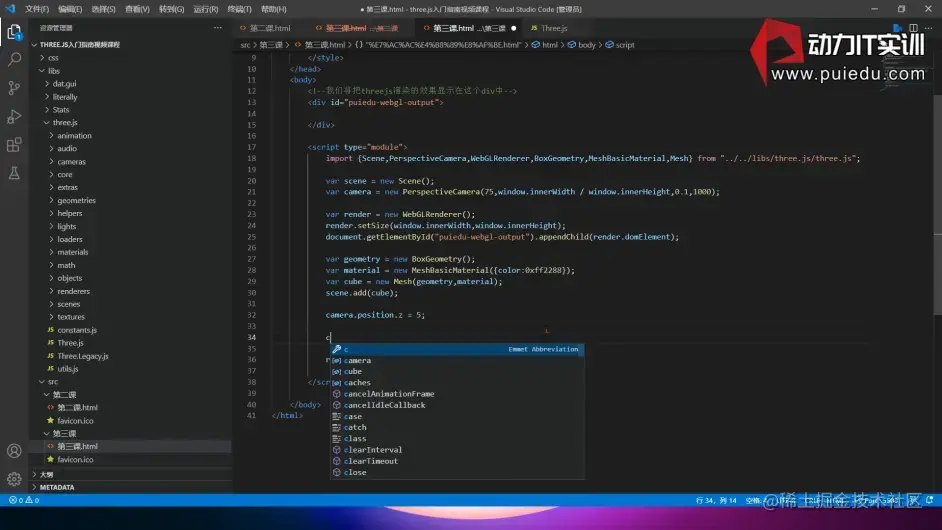Viewport: 942px width, 530px height.
Task: Open utils.js file
Action: tap(68, 369)
